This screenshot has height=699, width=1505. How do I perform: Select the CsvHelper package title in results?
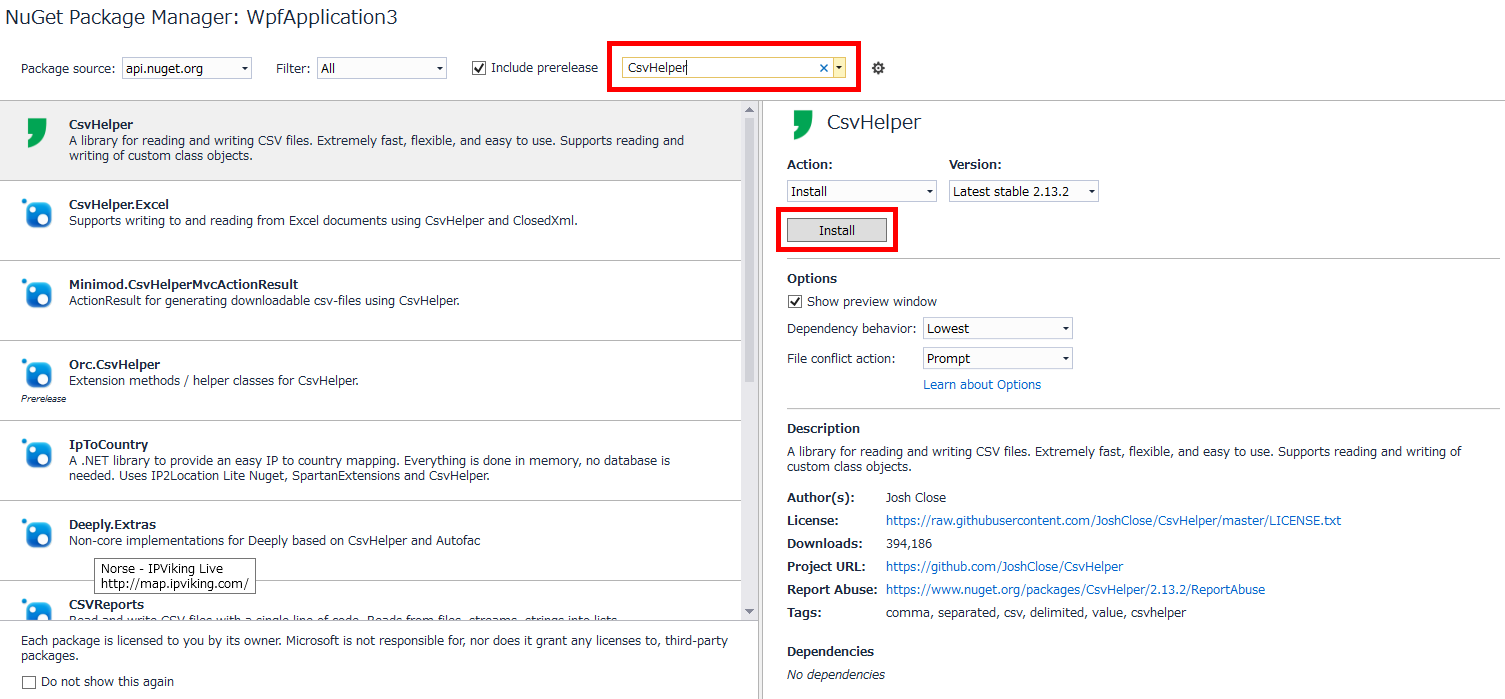click(101, 125)
